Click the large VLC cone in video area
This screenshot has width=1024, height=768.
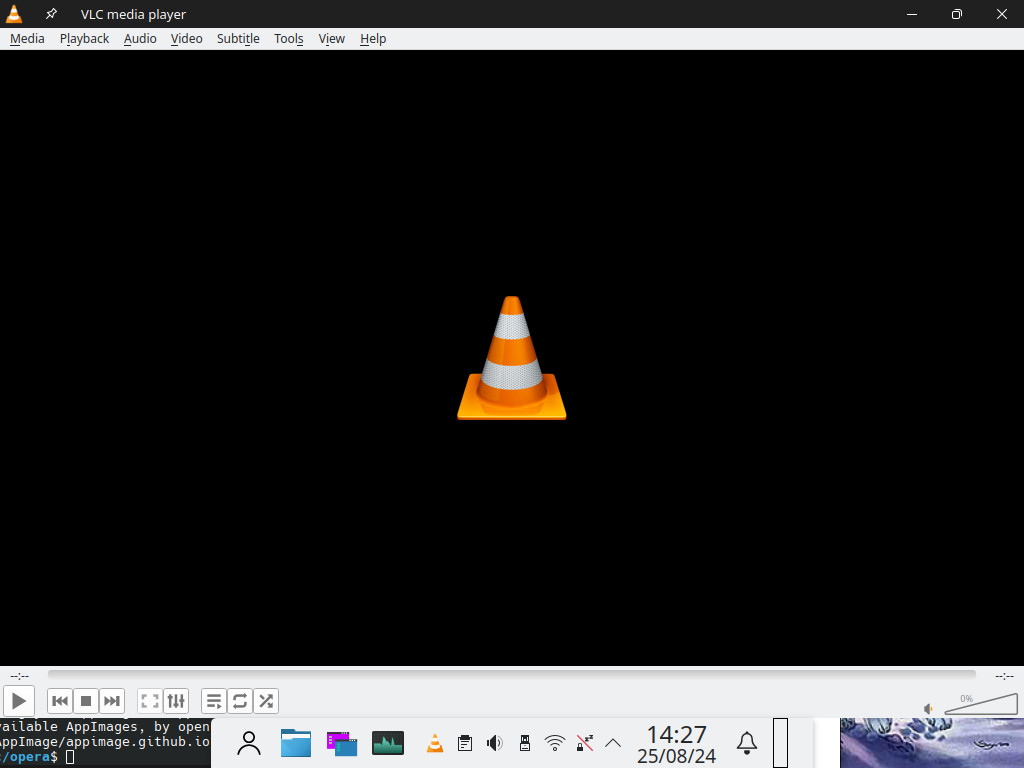click(511, 358)
